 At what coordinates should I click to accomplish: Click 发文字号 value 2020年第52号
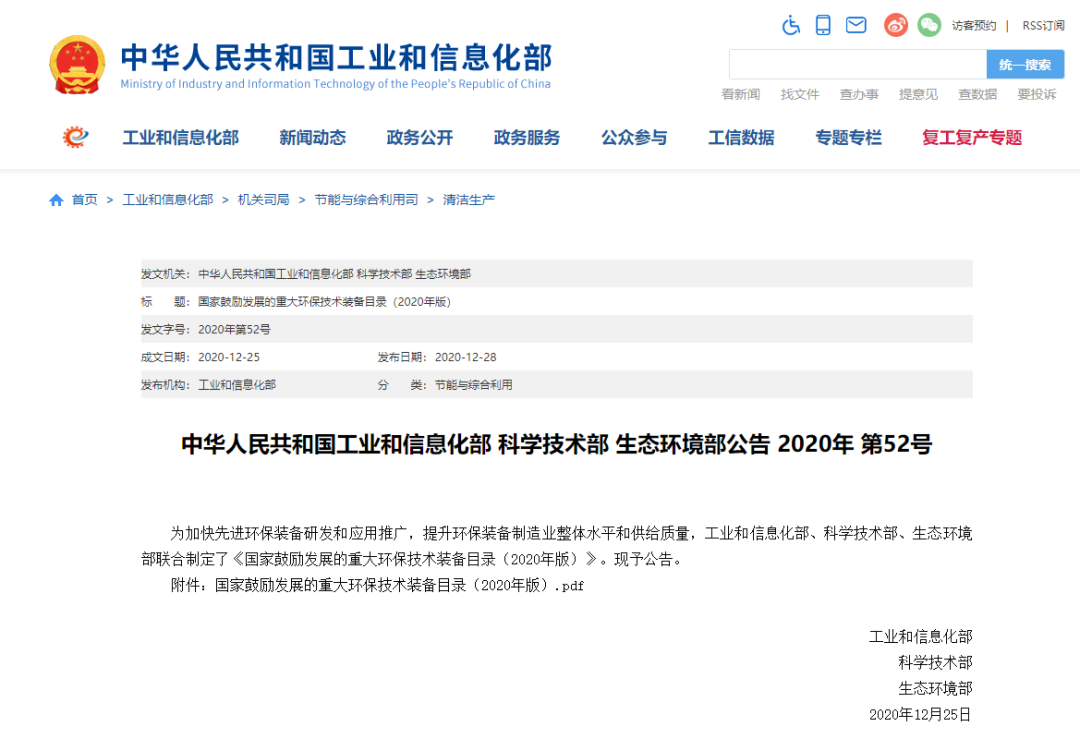pos(234,329)
